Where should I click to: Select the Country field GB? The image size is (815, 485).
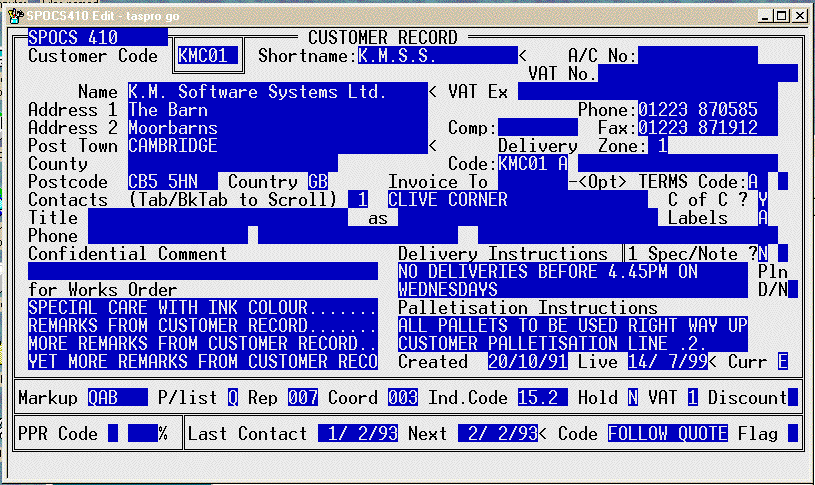[x=317, y=182]
